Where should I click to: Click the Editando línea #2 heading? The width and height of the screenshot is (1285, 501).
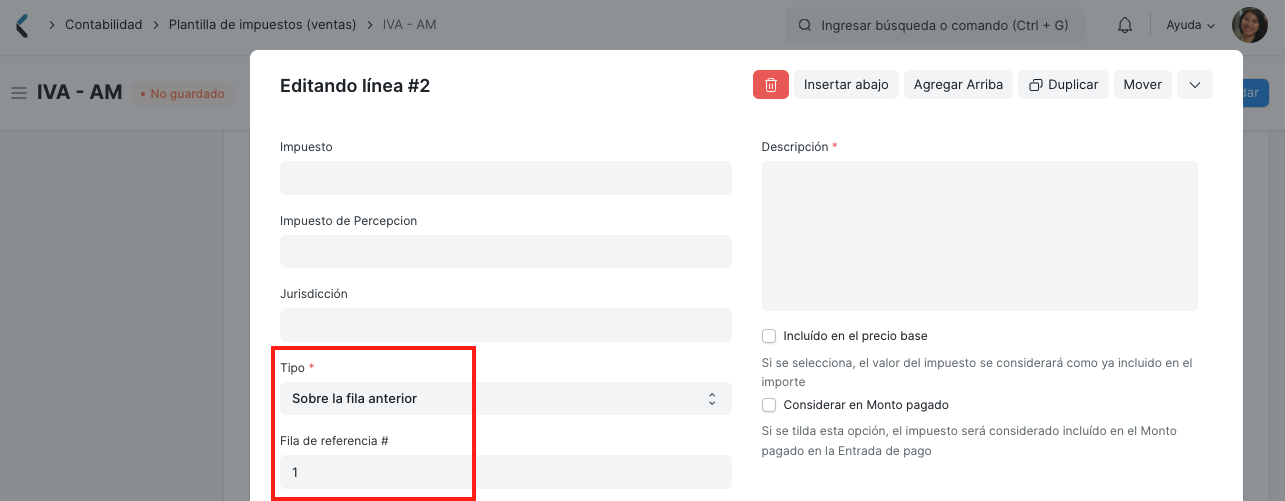coord(355,86)
